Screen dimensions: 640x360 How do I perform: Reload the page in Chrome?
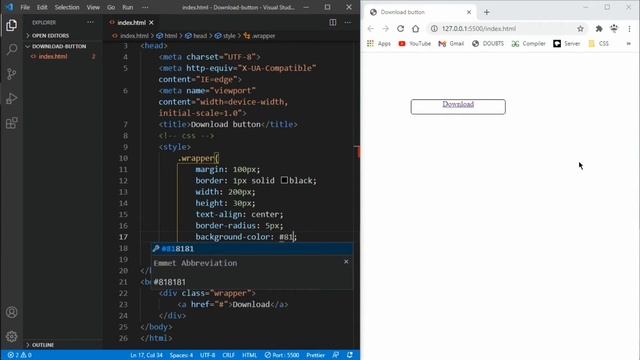coord(400,29)
